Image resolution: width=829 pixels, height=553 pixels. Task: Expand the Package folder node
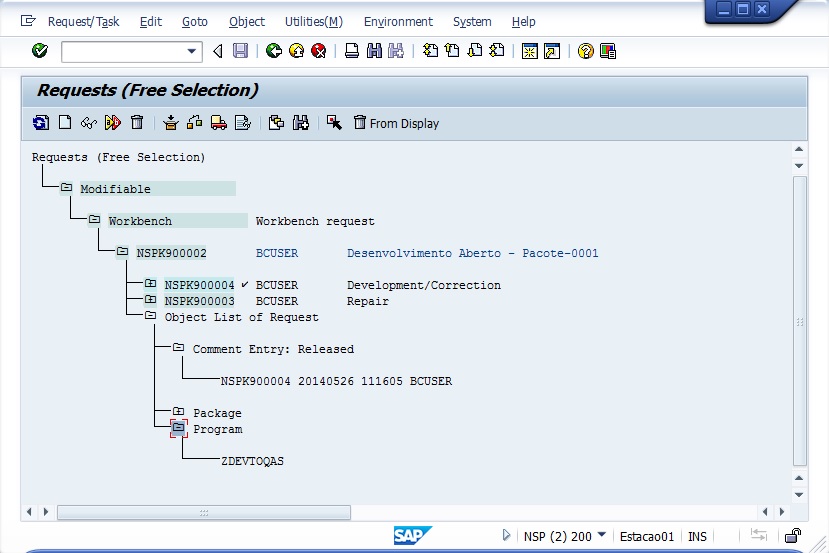178,412
